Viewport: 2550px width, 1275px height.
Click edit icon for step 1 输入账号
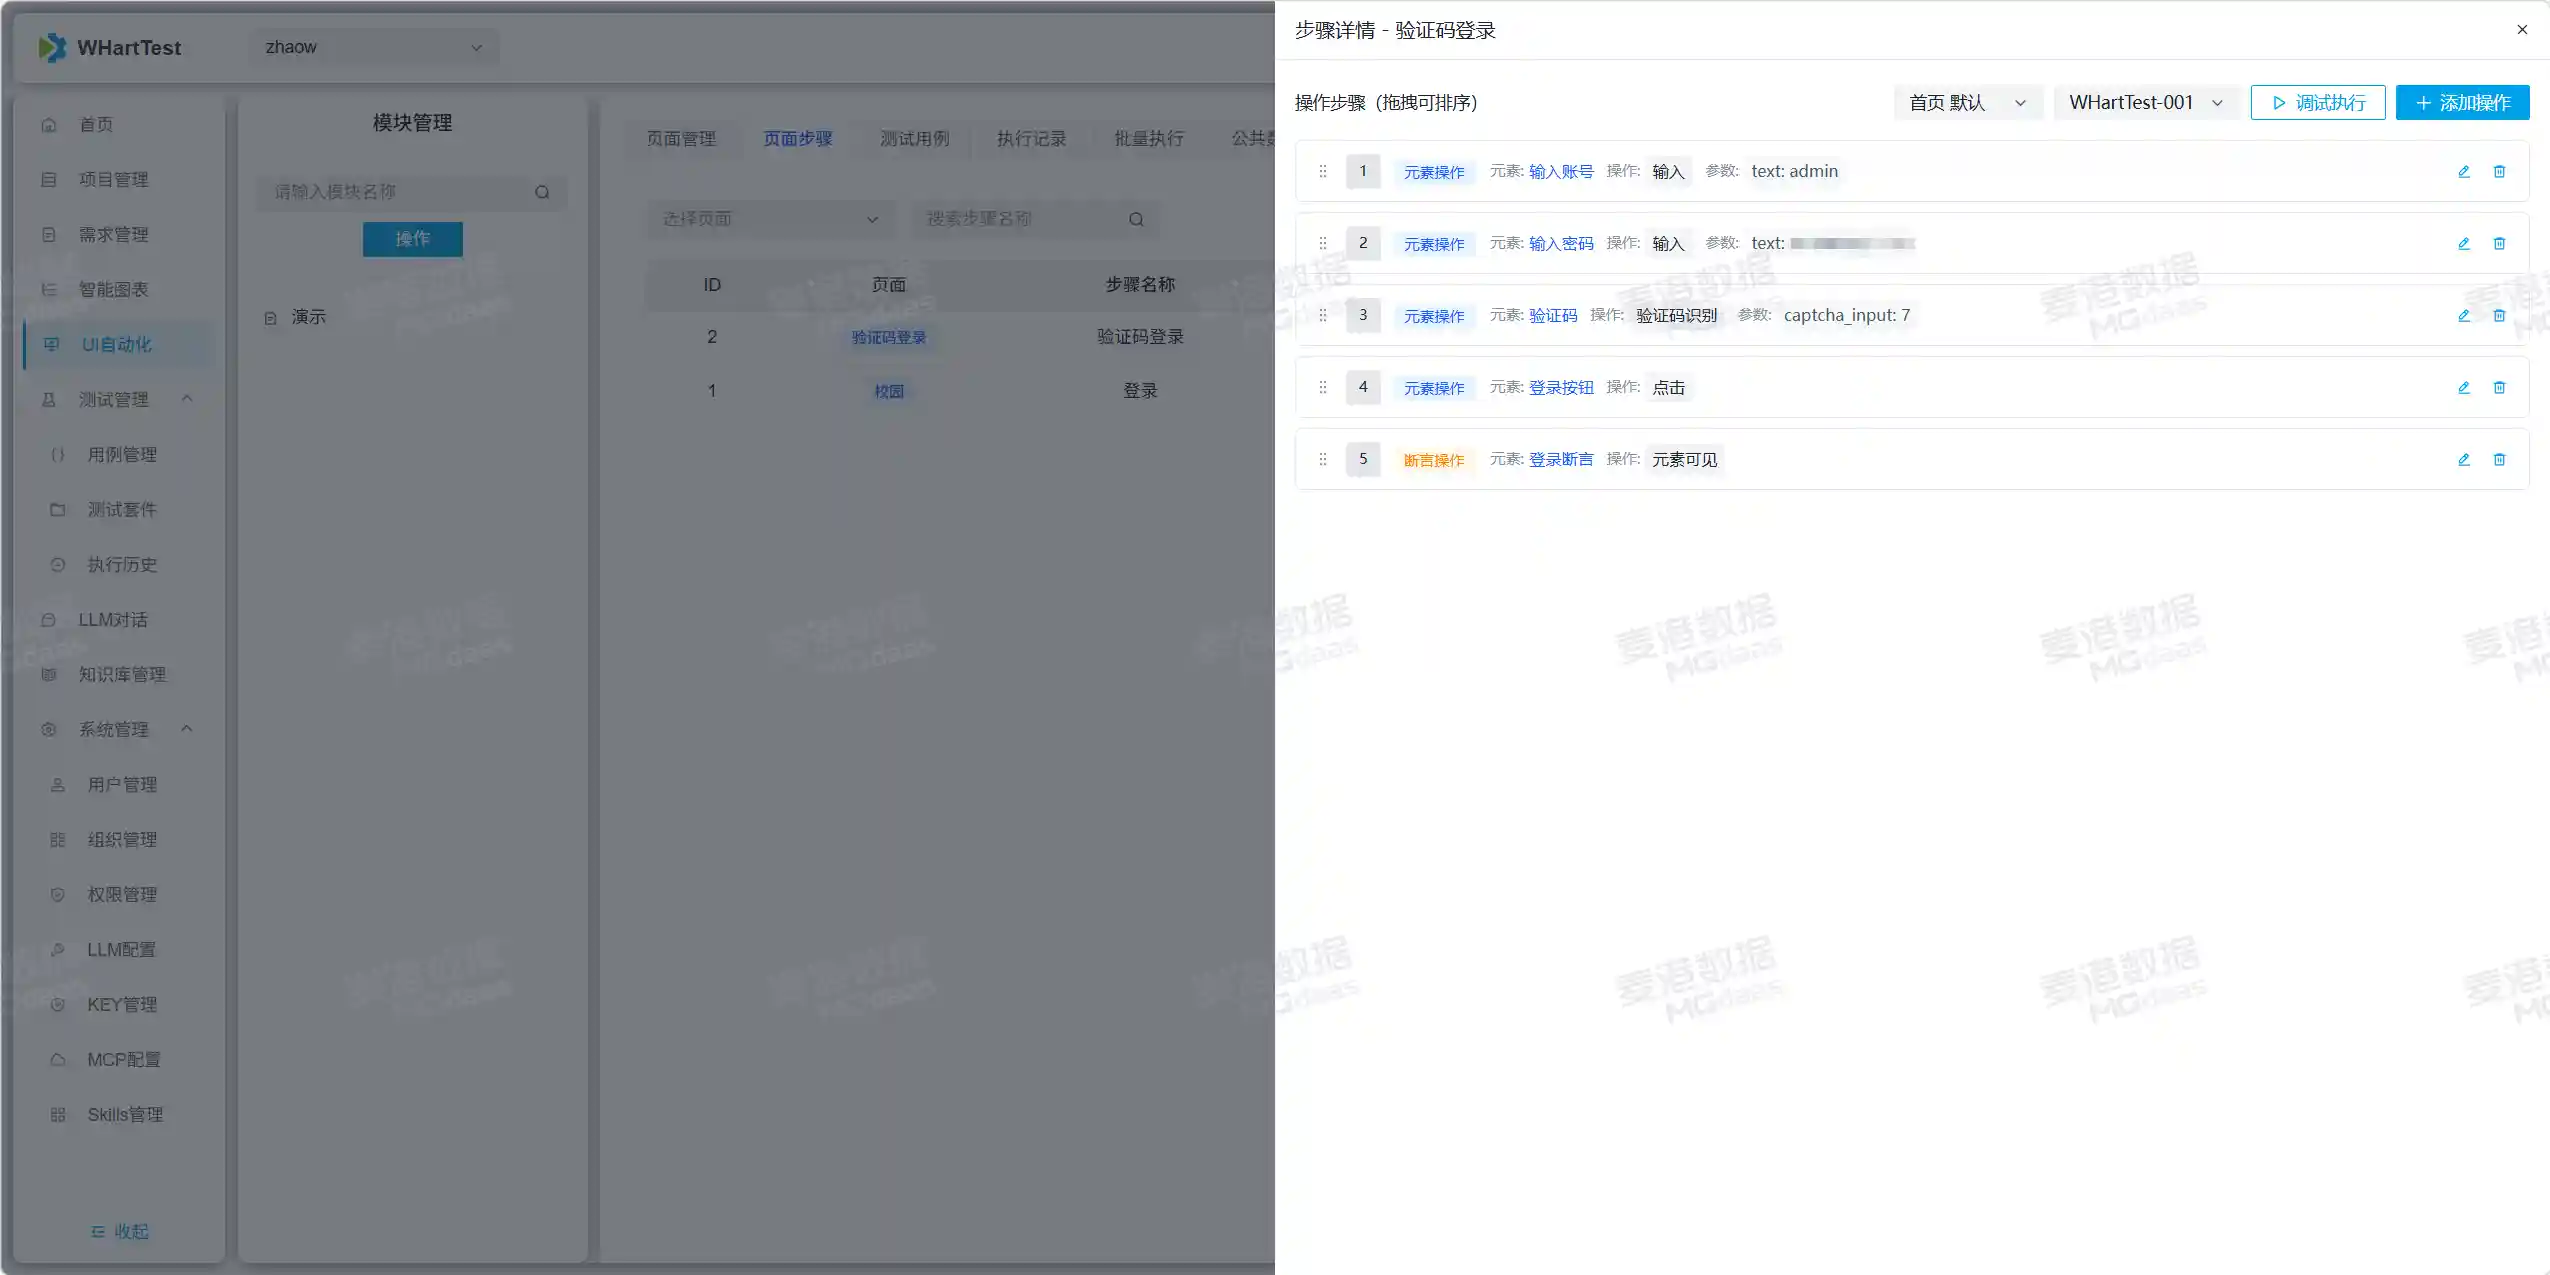pyautogui.click(x=2463, y=172)
